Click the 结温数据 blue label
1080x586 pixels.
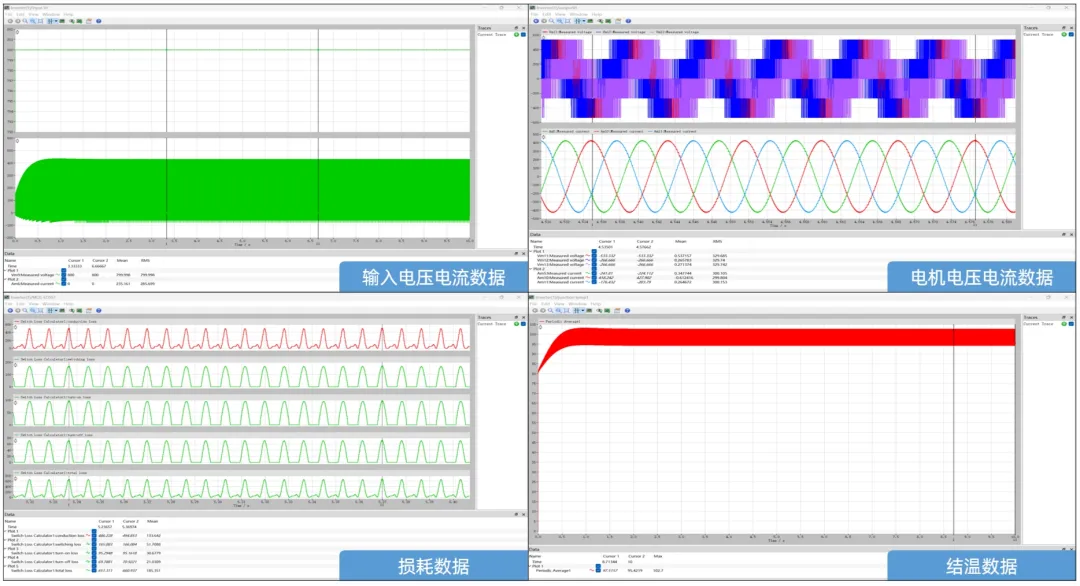click(982, 566)
